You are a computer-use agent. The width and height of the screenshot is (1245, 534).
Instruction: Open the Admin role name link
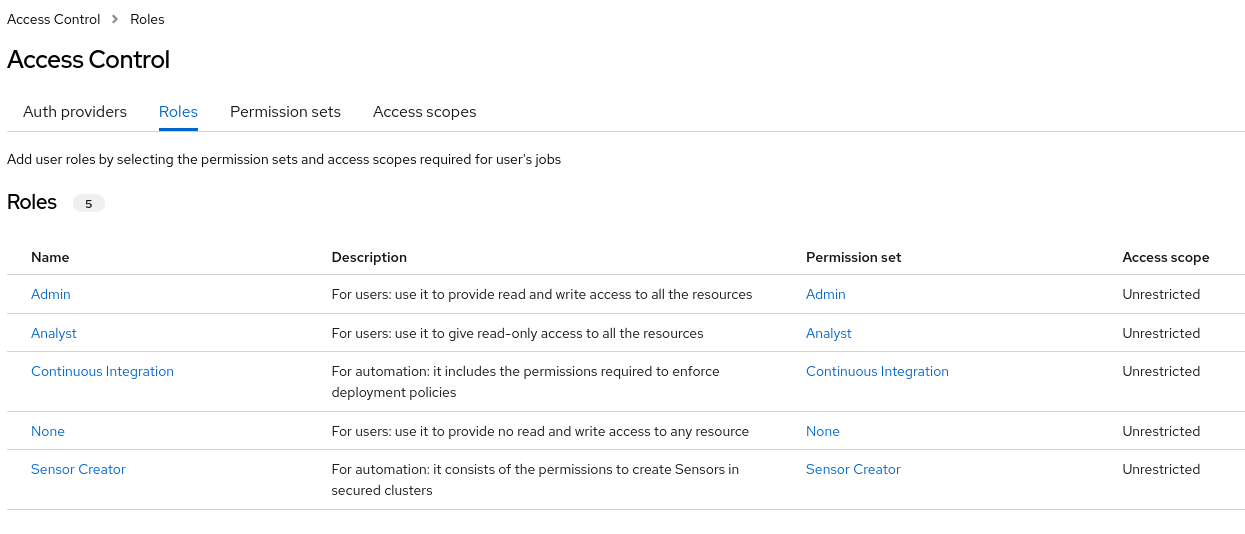[51, 294]
